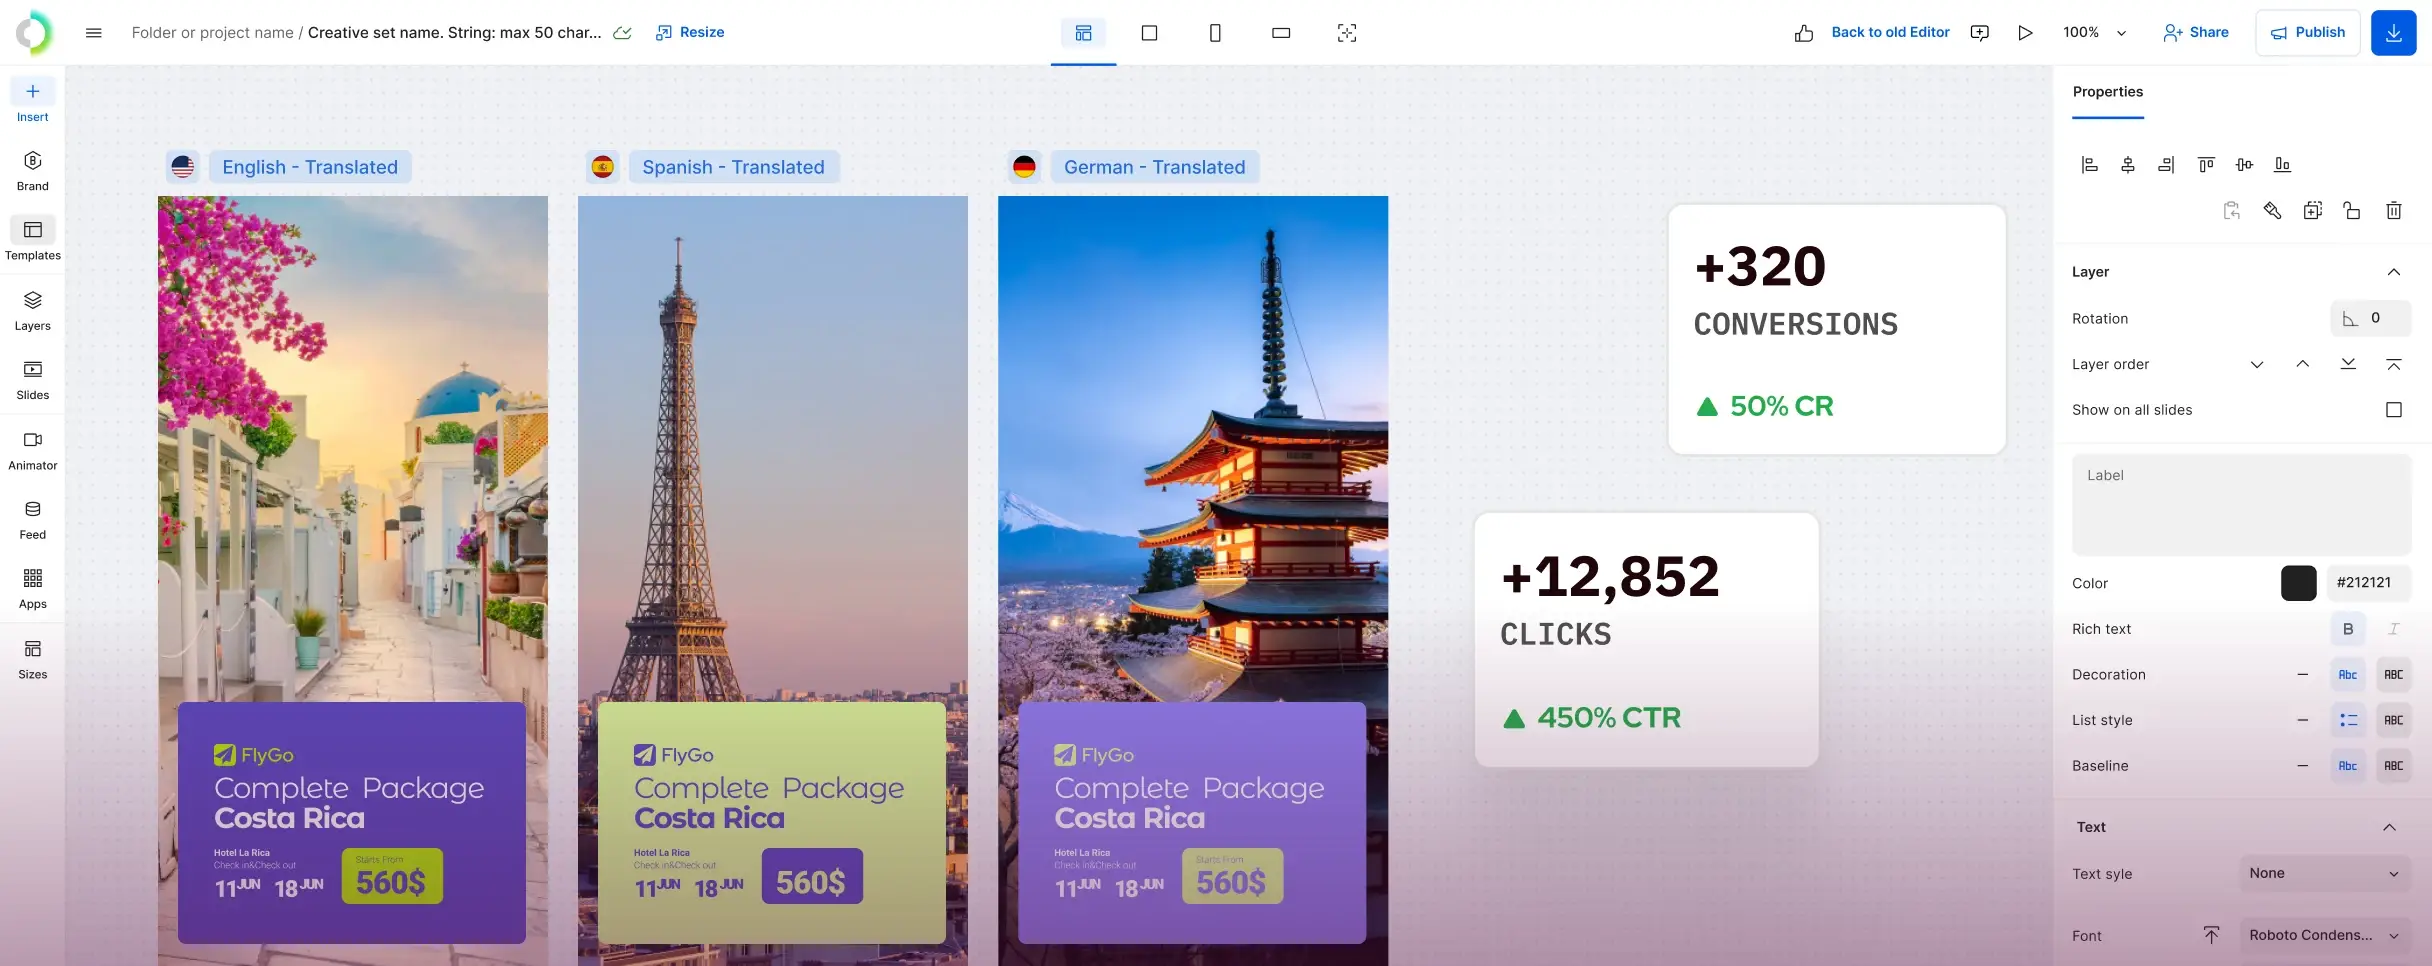Open the hamburger menu
Image resolution: width=2432 pixels, height=966 pixels.
pyautogui.click(x=94, y=33)
